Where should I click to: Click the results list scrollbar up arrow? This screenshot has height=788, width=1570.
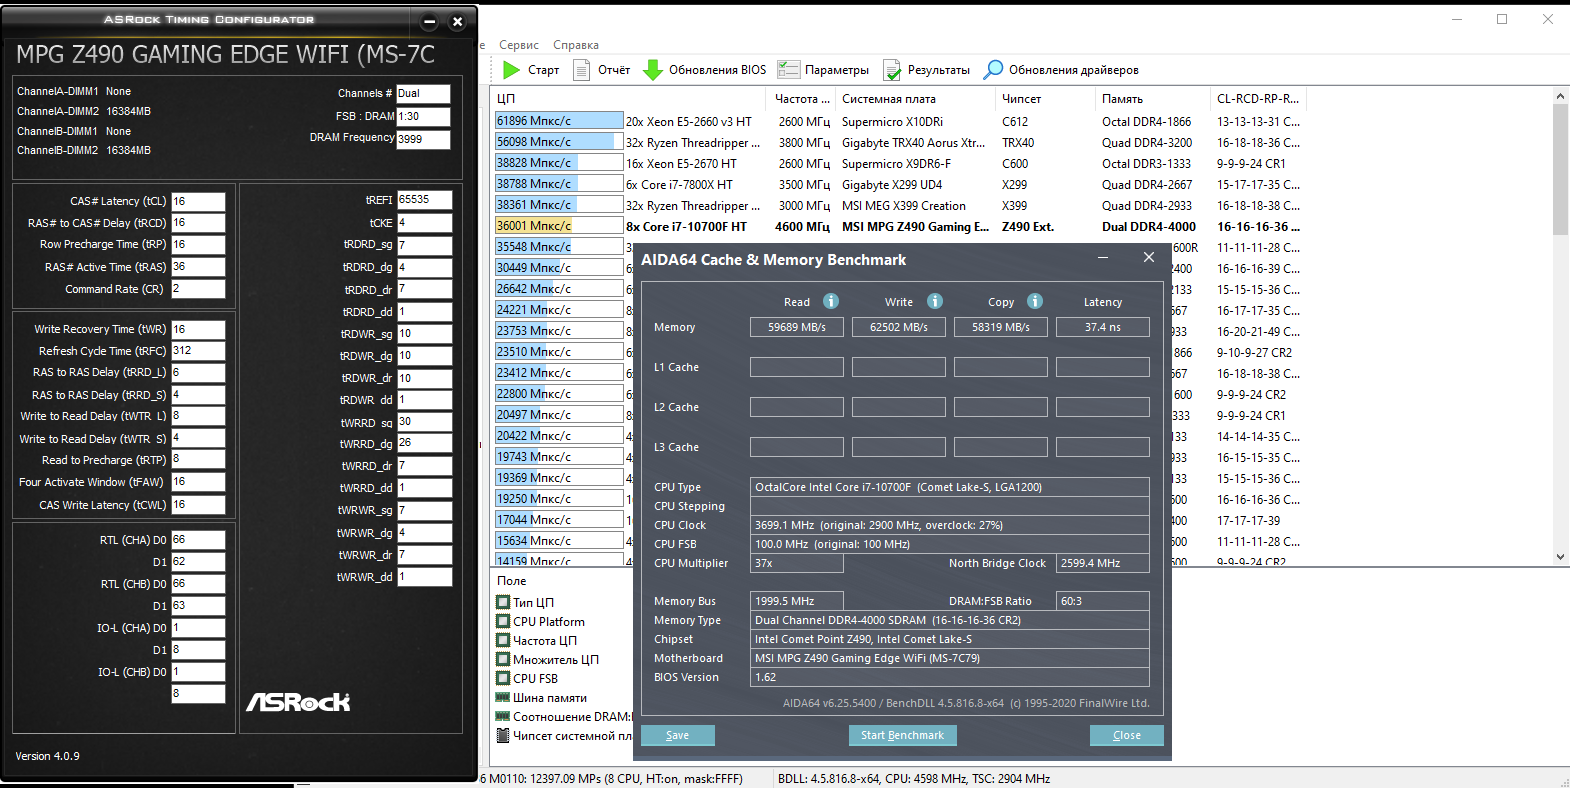1560,96
